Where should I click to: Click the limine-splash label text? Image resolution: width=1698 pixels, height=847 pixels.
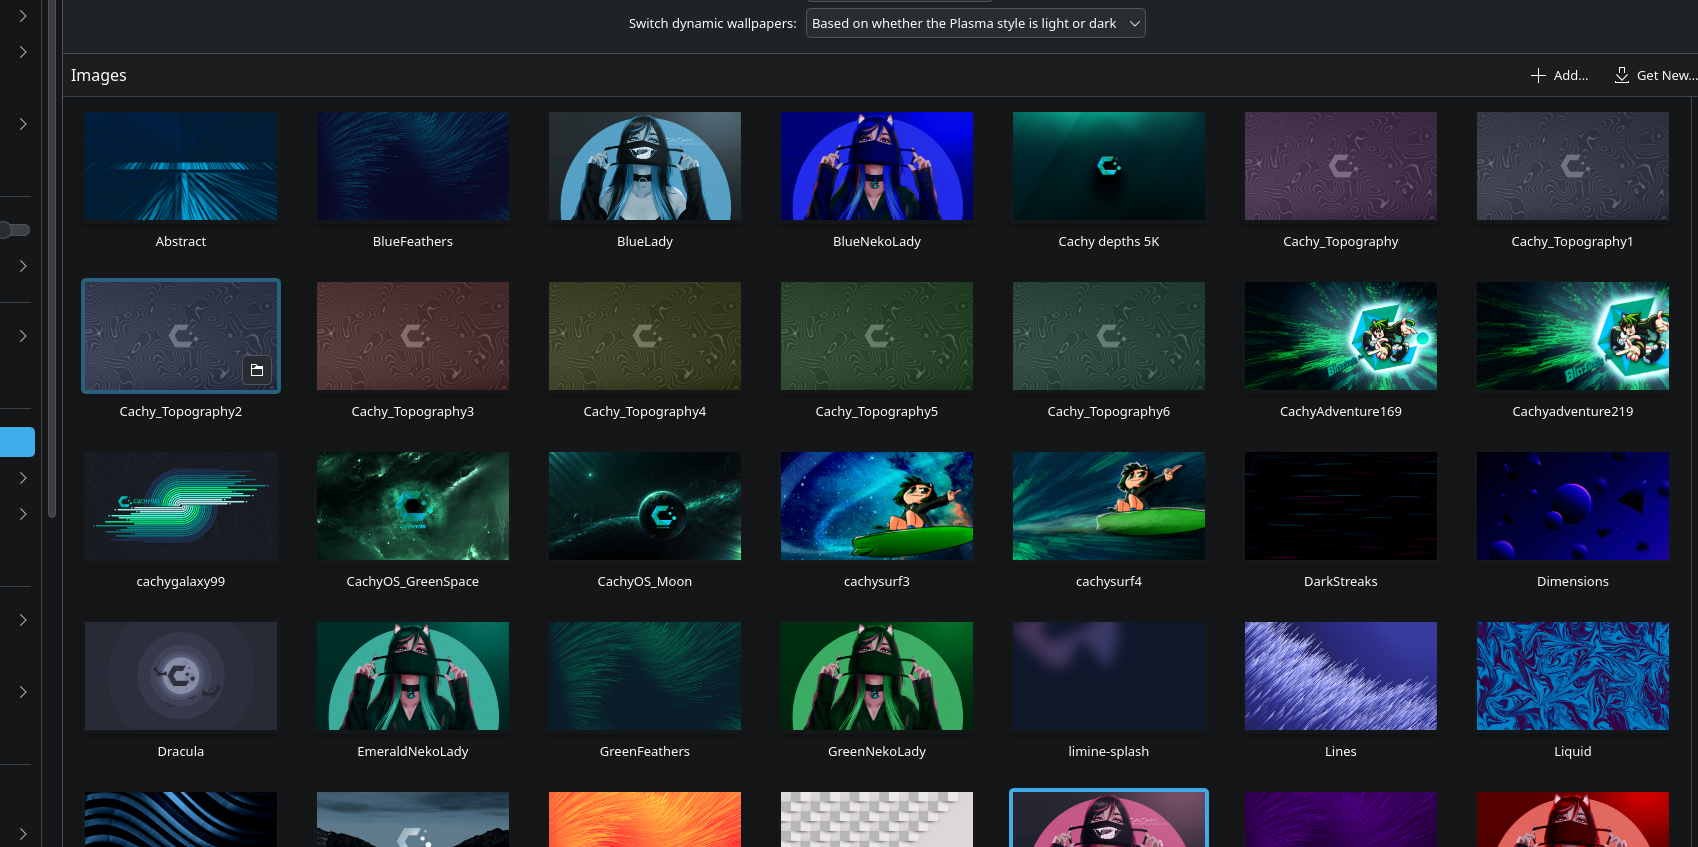coord(1109,752)
